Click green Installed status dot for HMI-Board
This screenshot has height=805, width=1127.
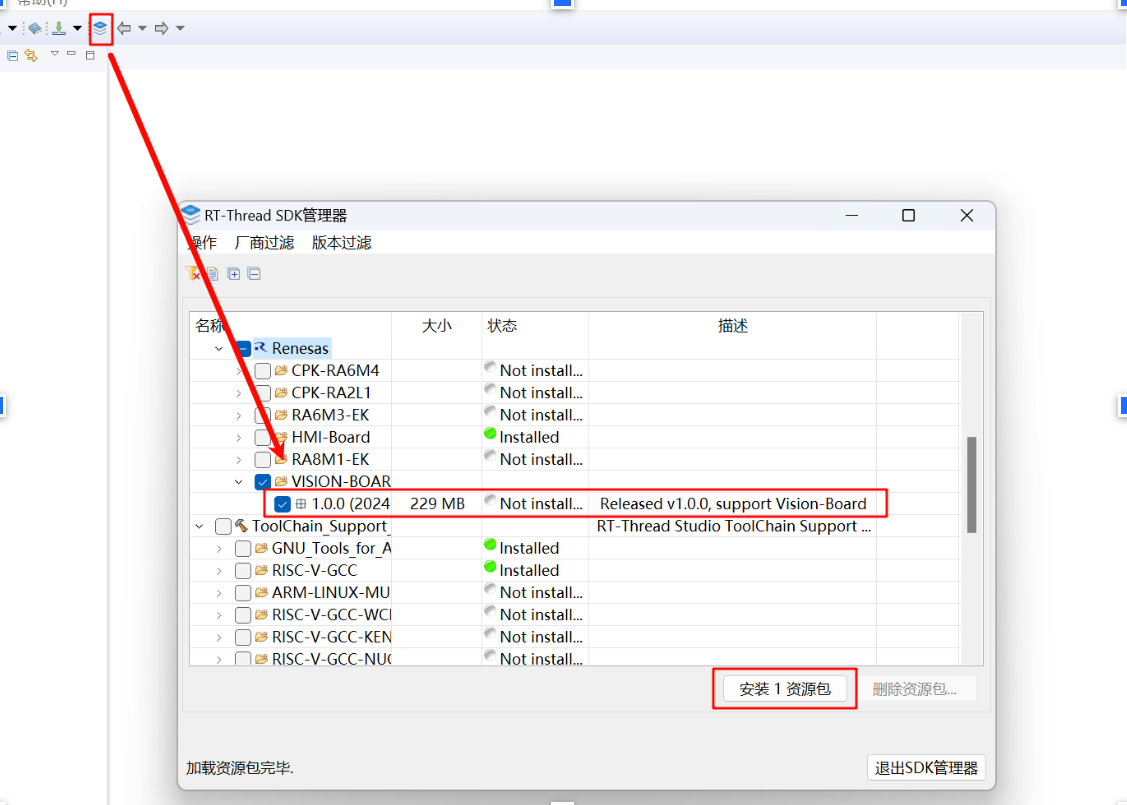(x=490, y=433)
